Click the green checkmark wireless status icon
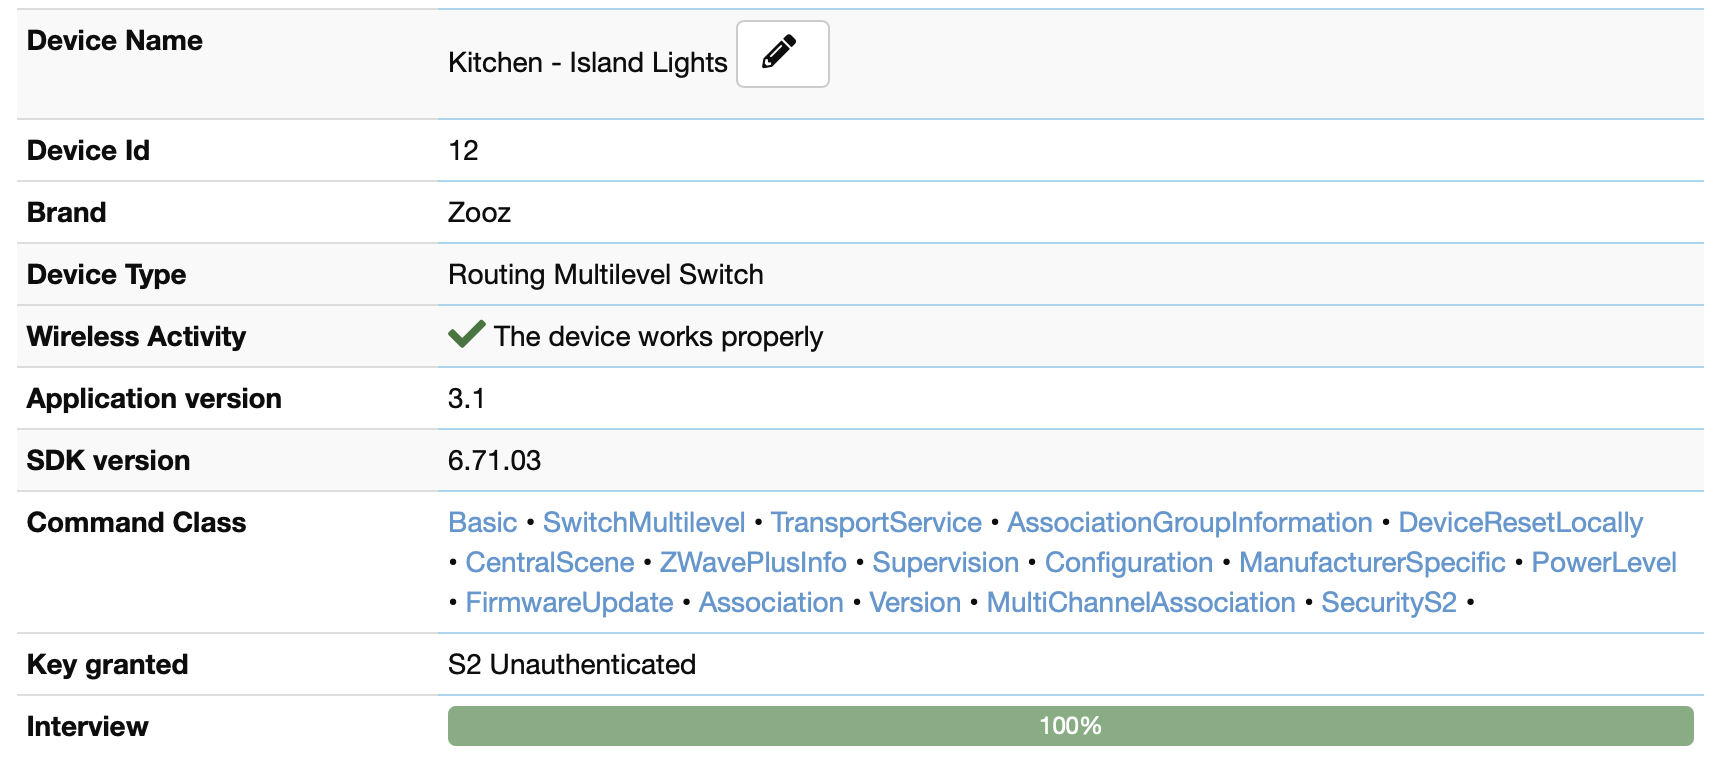This screenshot has width=1716, height=768. [466, 334]
